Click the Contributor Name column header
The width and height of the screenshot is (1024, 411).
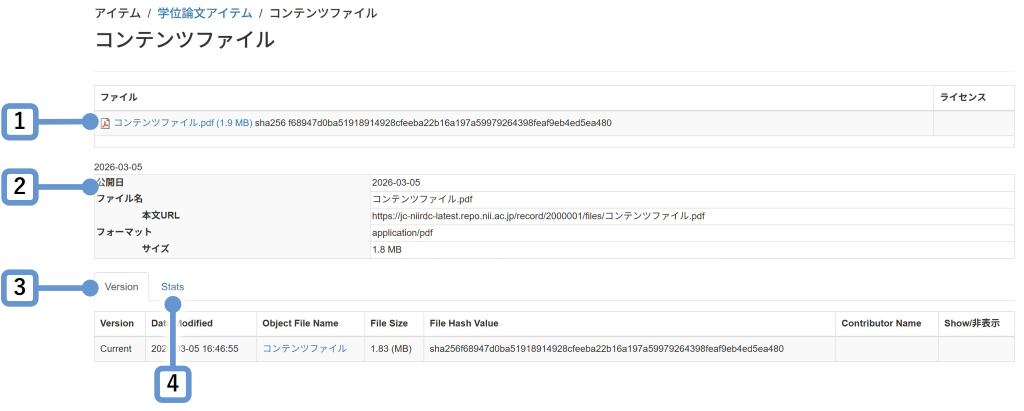pyautogui.click(x=880, y=324)
